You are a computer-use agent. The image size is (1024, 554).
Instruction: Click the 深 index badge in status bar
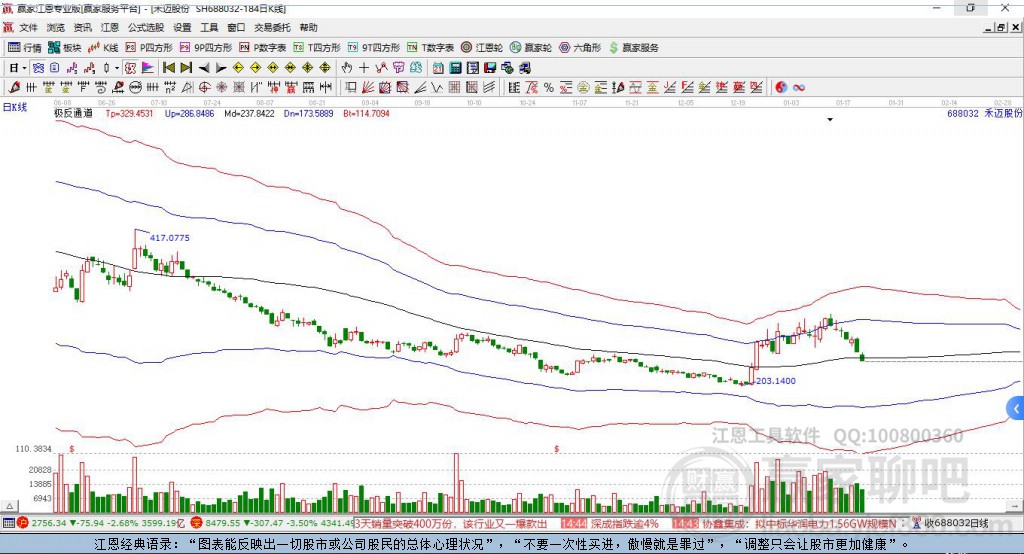(197, 523)
